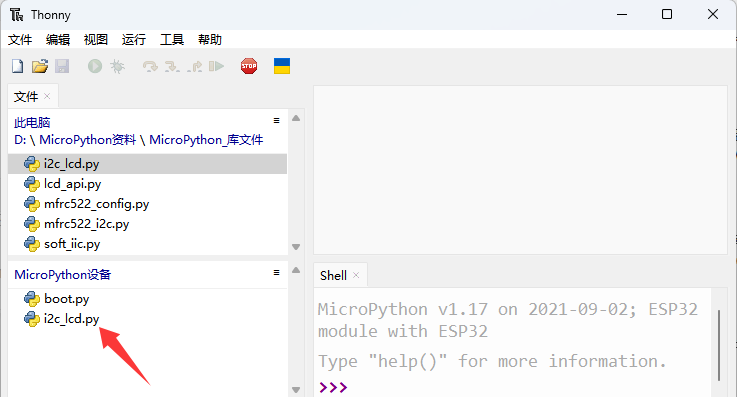Open the 帮助 menu
This screenshot has height=397, width=738.
click(x=210, y=40)
